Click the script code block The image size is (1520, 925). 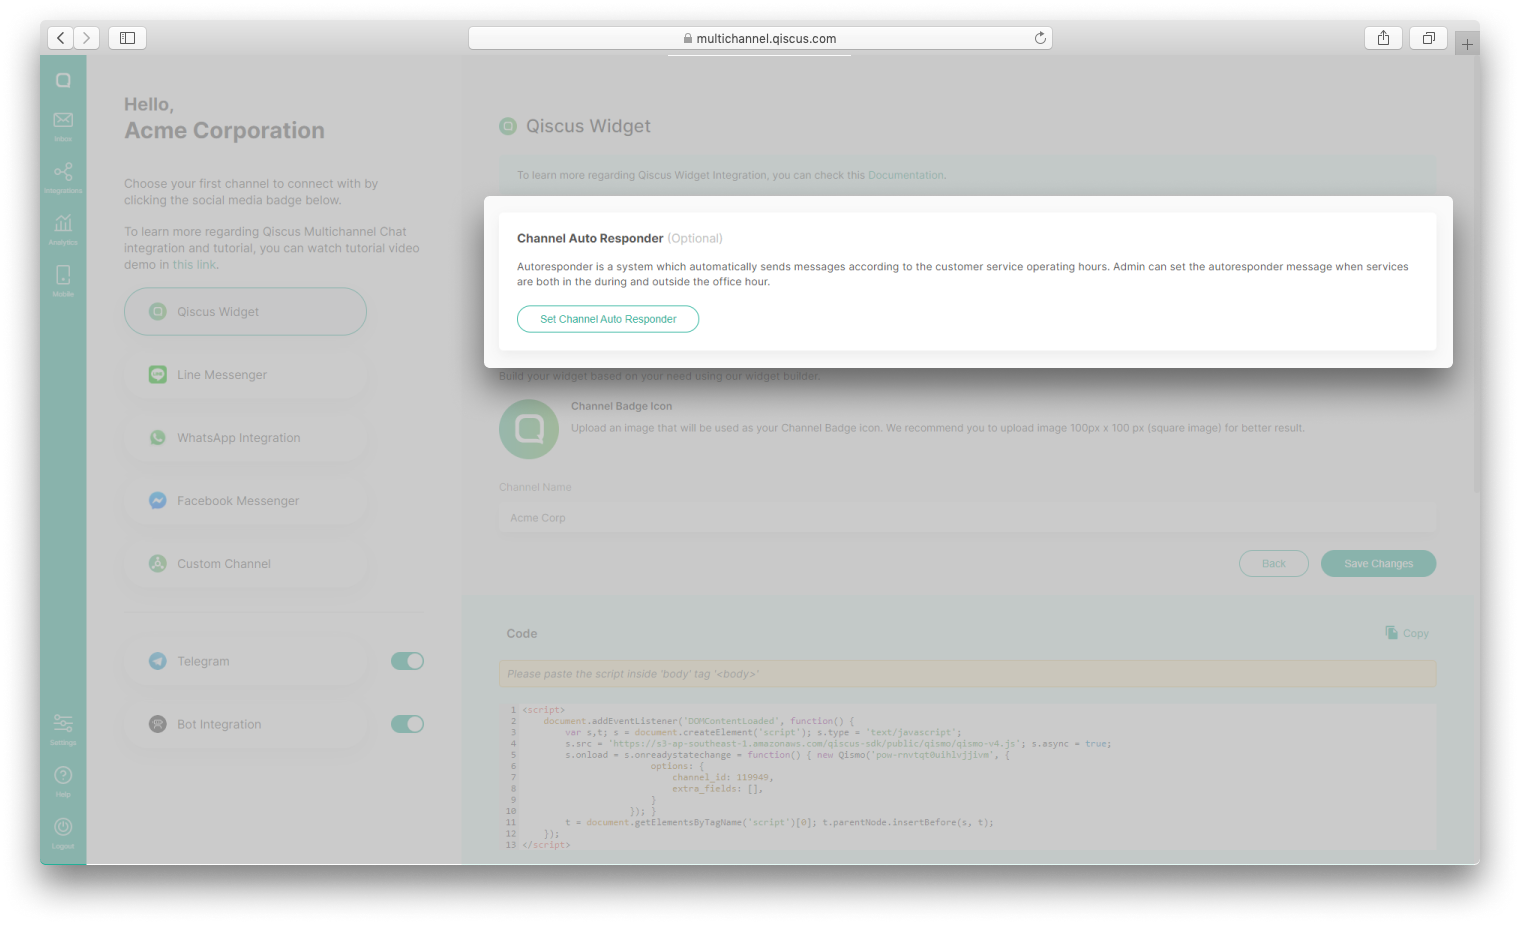tap(967, 777)
